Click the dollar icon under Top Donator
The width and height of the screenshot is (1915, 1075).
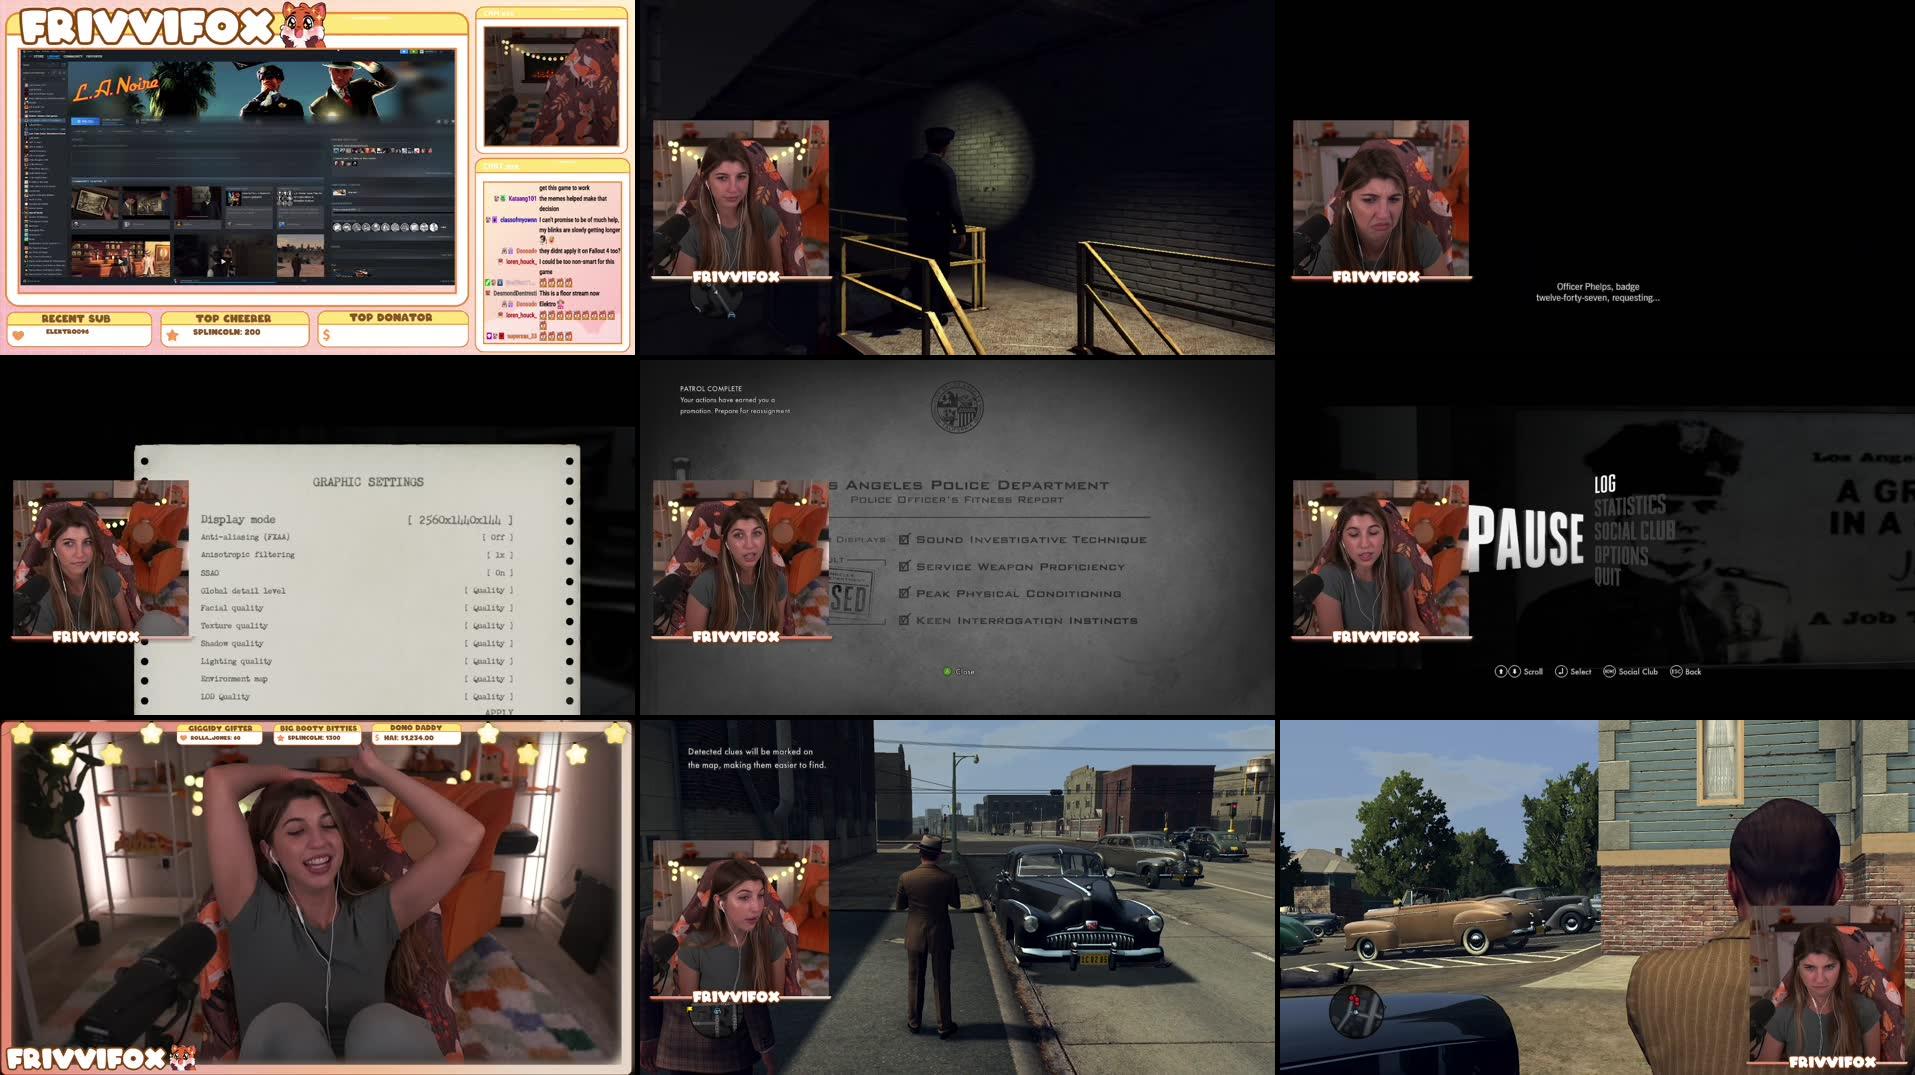point(326,335)
